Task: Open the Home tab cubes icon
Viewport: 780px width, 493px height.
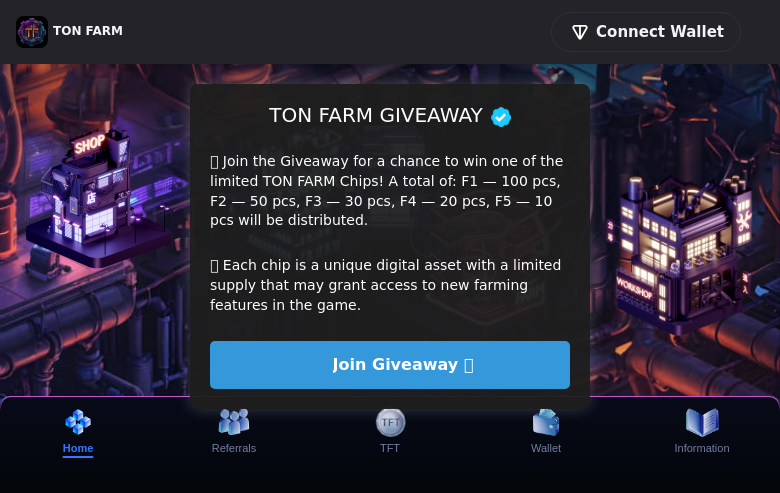Action: coord(78,422)
